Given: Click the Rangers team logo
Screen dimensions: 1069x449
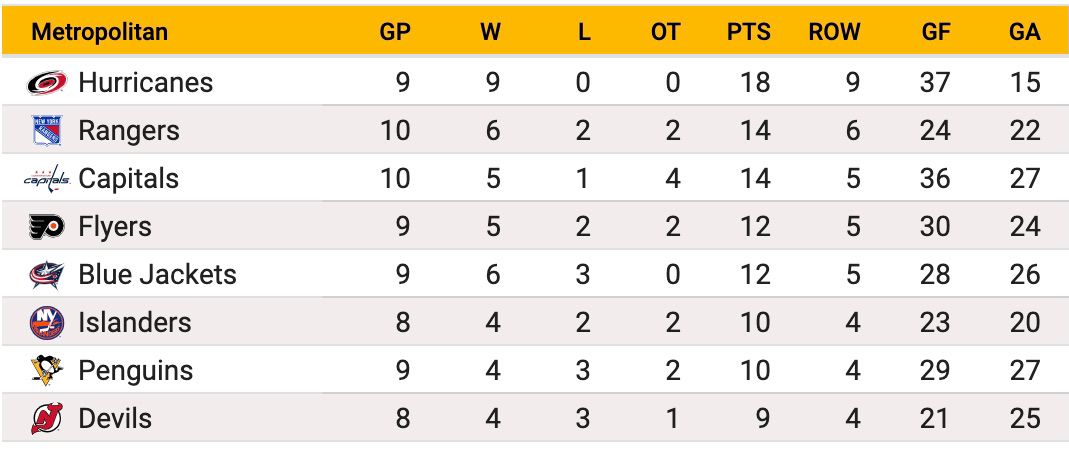Looking at the screenshot, I should point(47,130).
